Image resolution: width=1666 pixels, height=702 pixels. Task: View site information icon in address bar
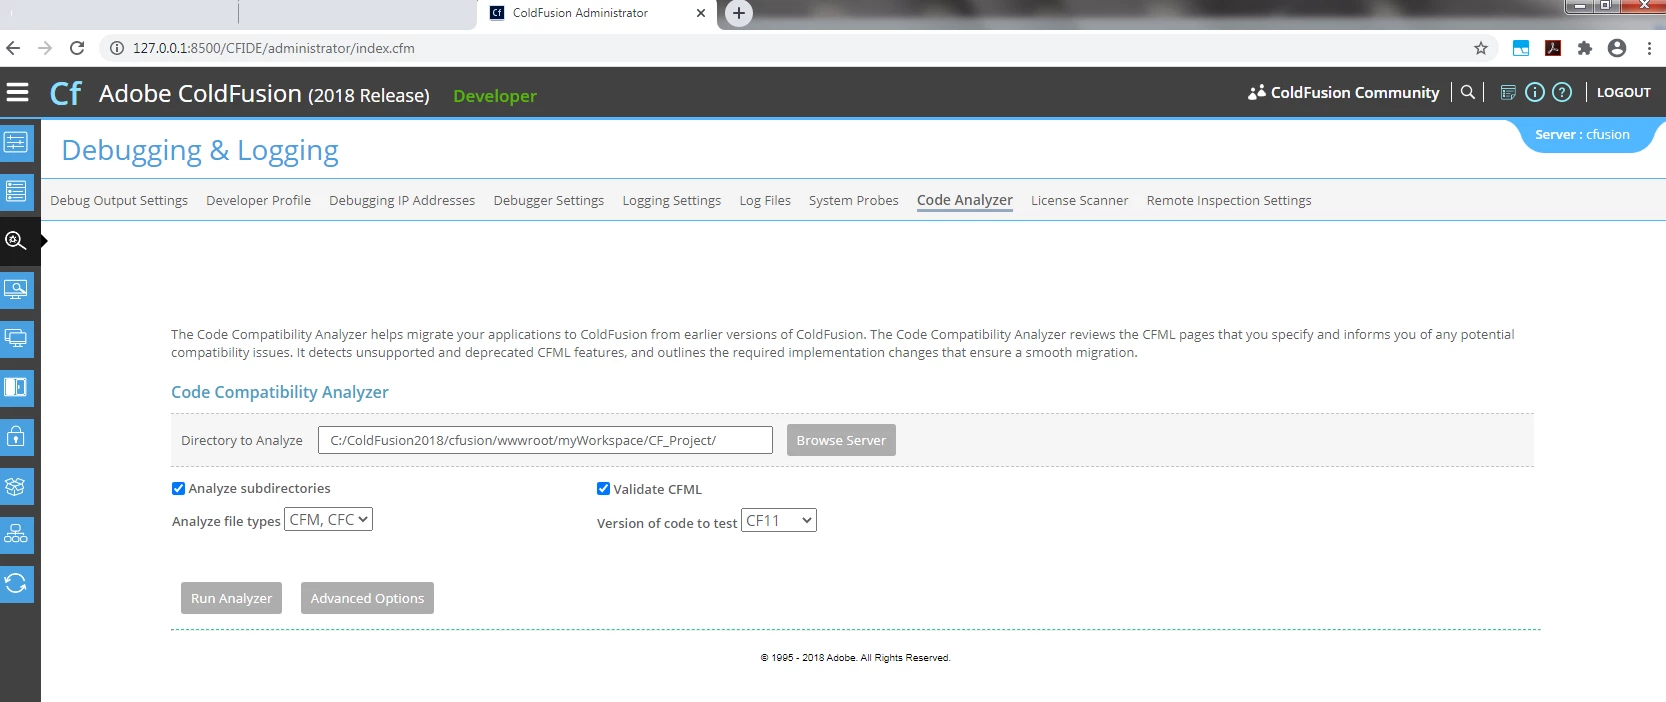point(117,48)
